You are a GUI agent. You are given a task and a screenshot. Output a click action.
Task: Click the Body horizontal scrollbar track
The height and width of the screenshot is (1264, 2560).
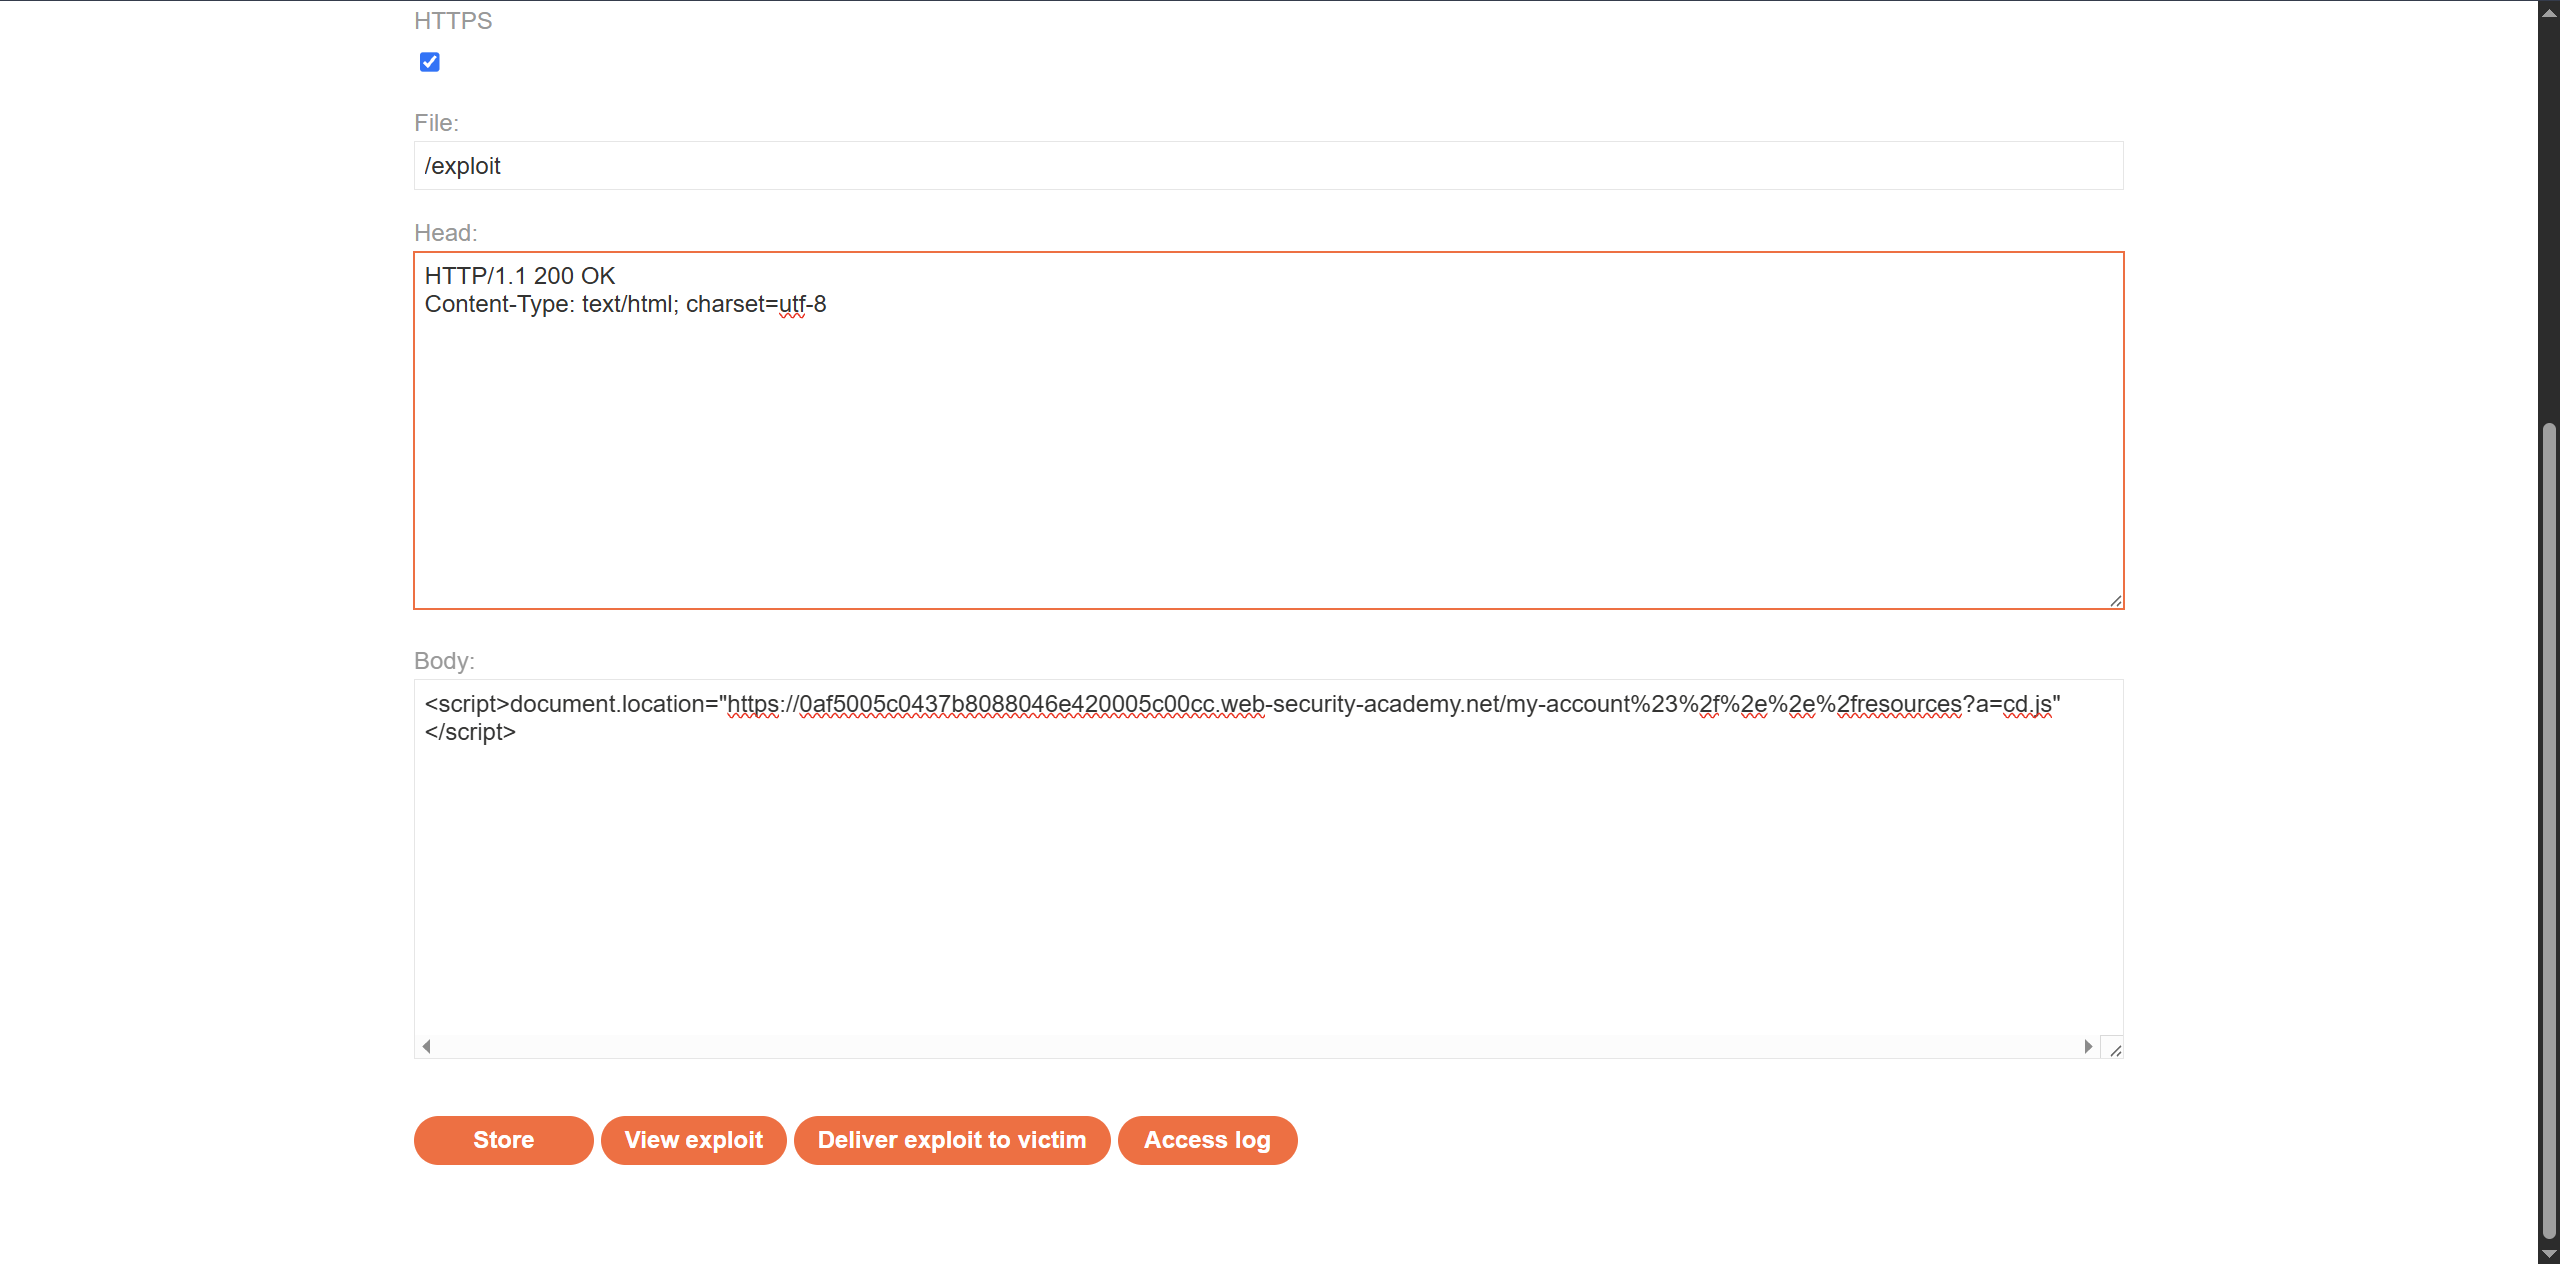coord(1257,1046)
